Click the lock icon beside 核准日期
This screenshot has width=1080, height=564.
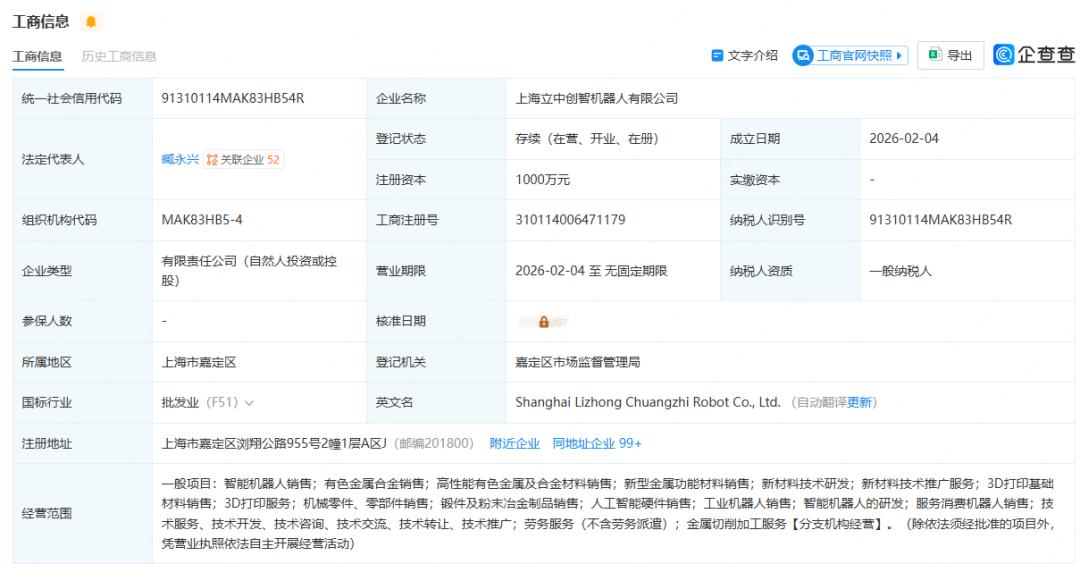[543, 322]
